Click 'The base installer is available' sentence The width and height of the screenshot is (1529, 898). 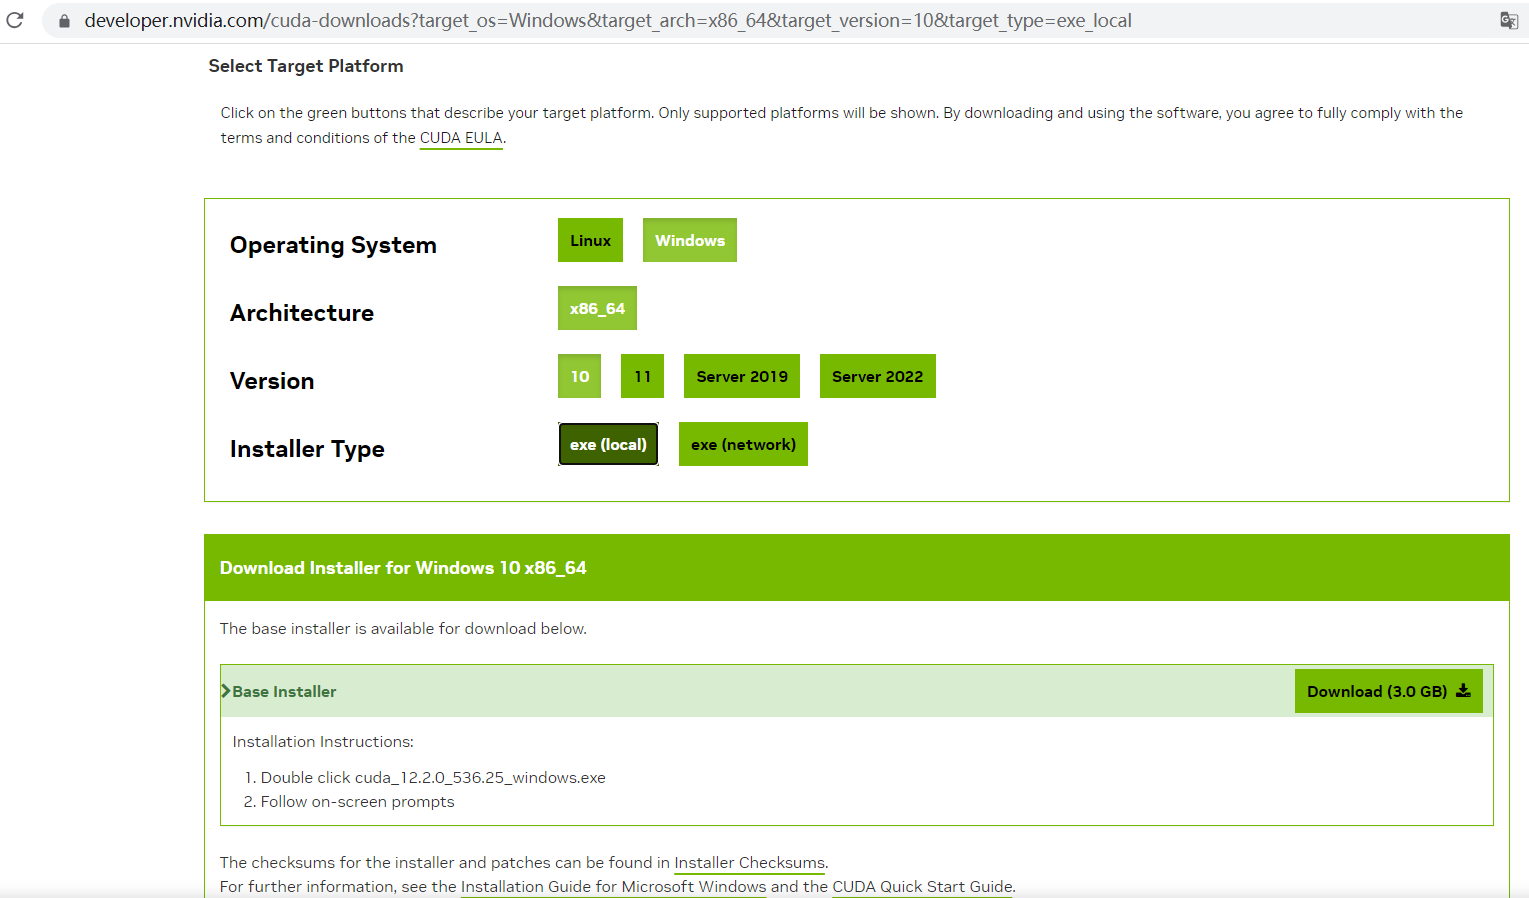tap(403, 628)
